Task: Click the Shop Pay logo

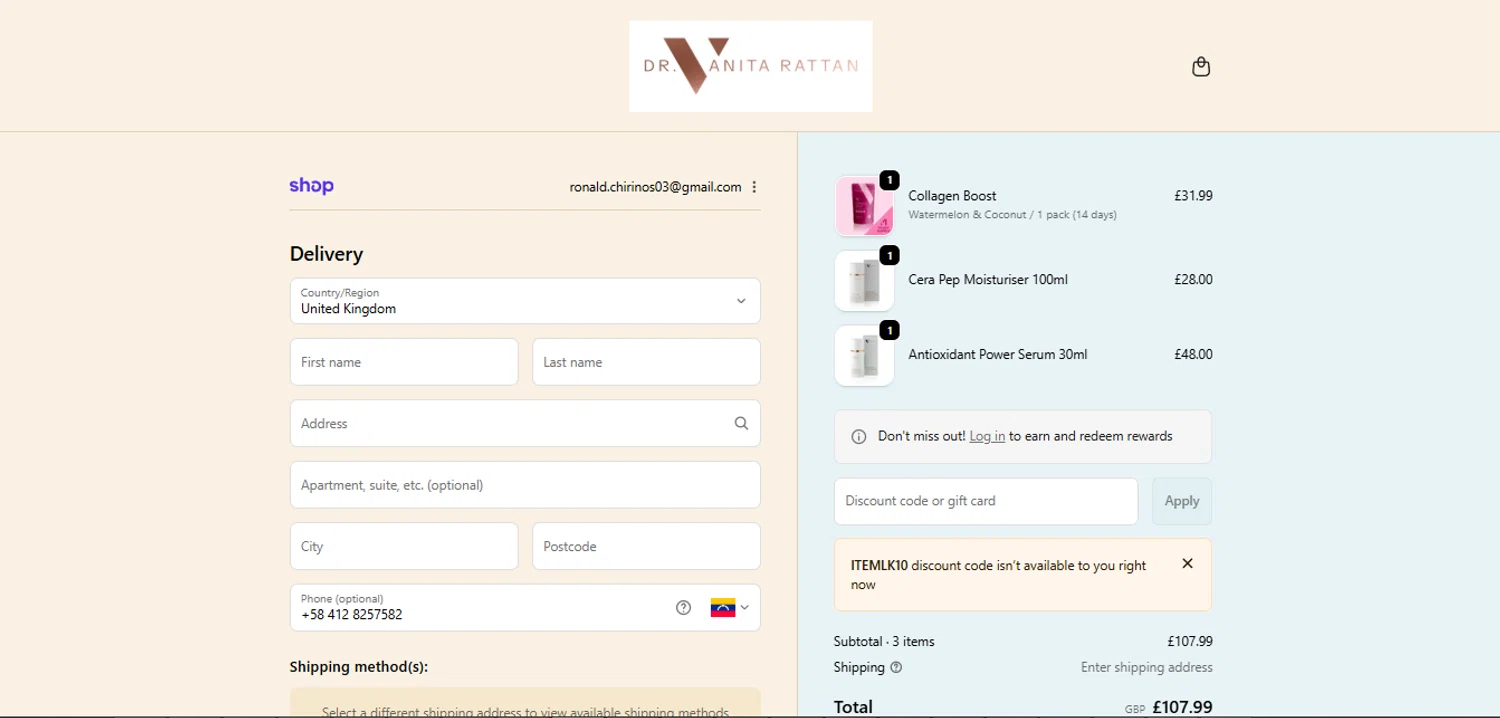Action: click(x=312, y=186)
